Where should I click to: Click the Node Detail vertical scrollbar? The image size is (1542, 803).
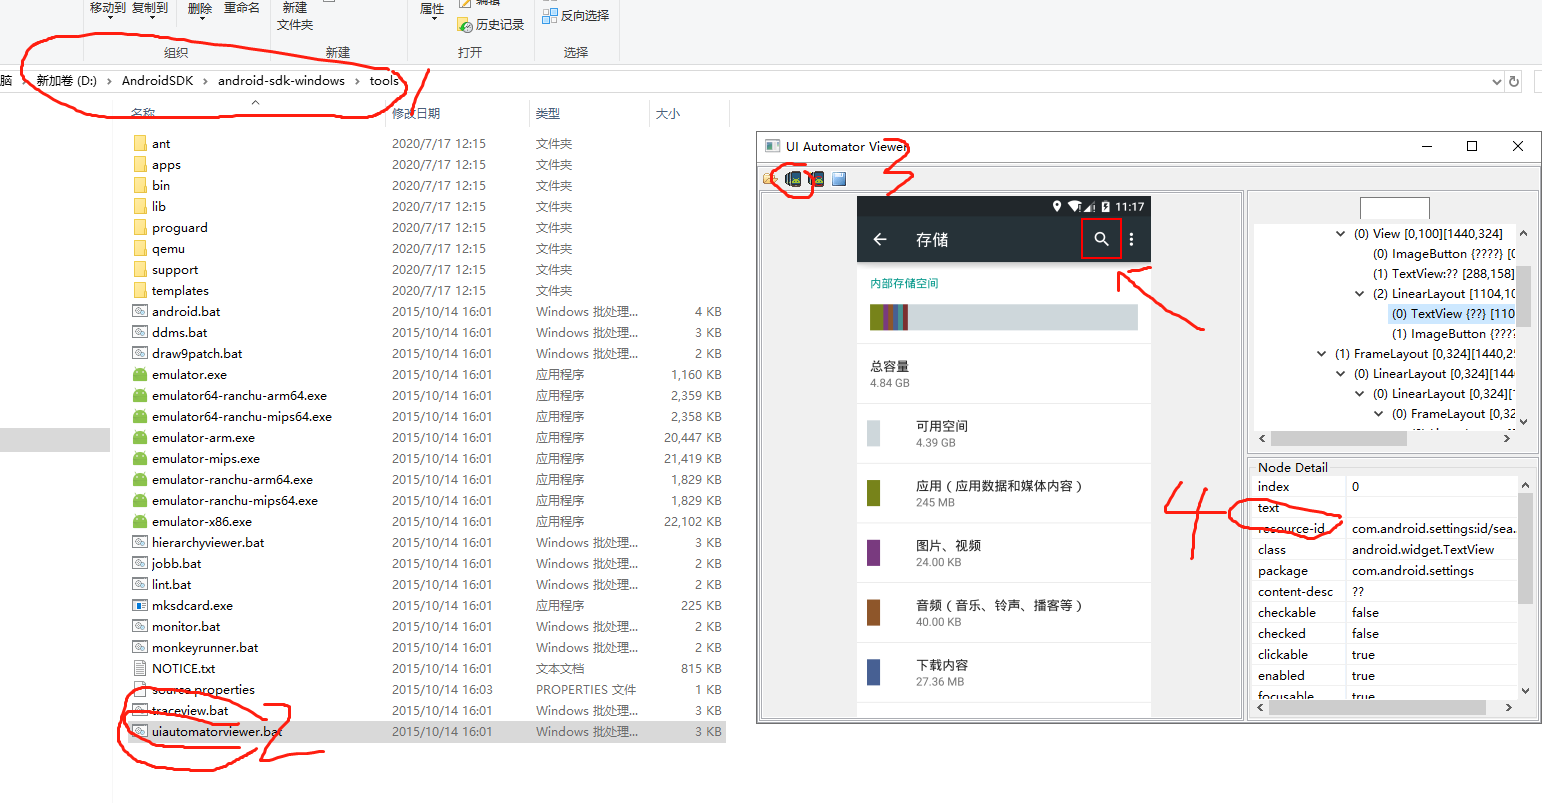(x=1525, y=548)
